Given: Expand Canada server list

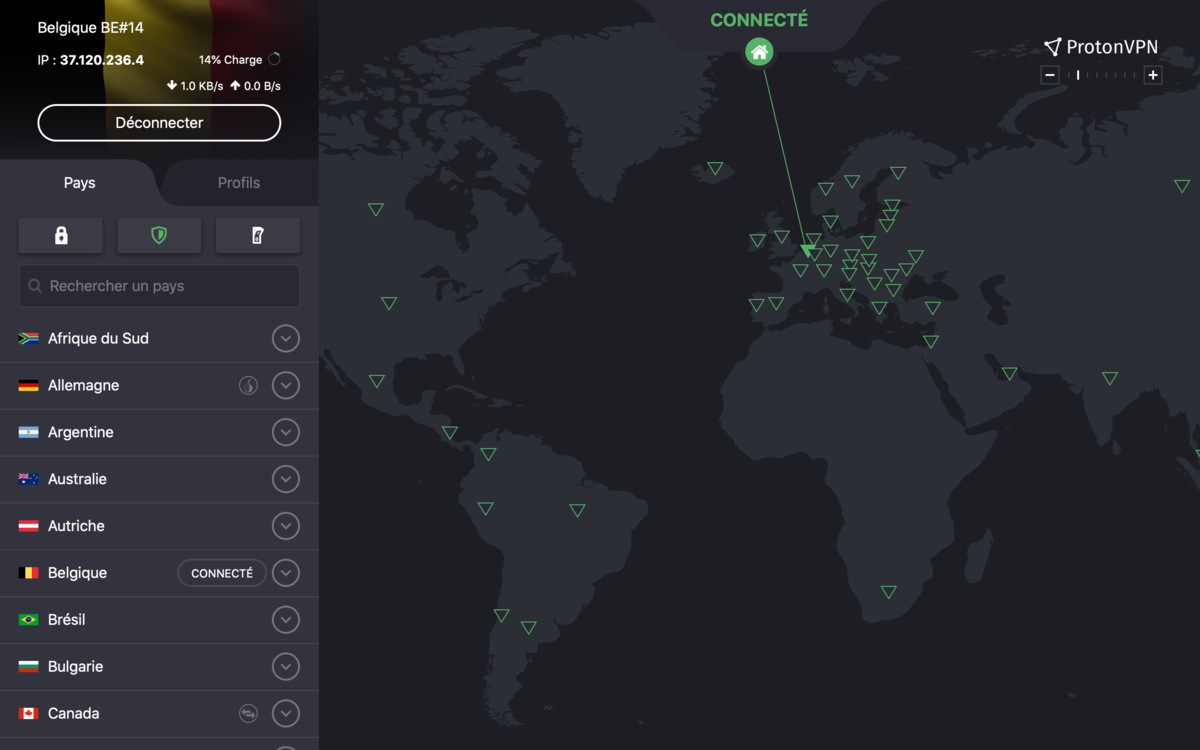Looking at the screenshot, I should [x=286, y=714].
